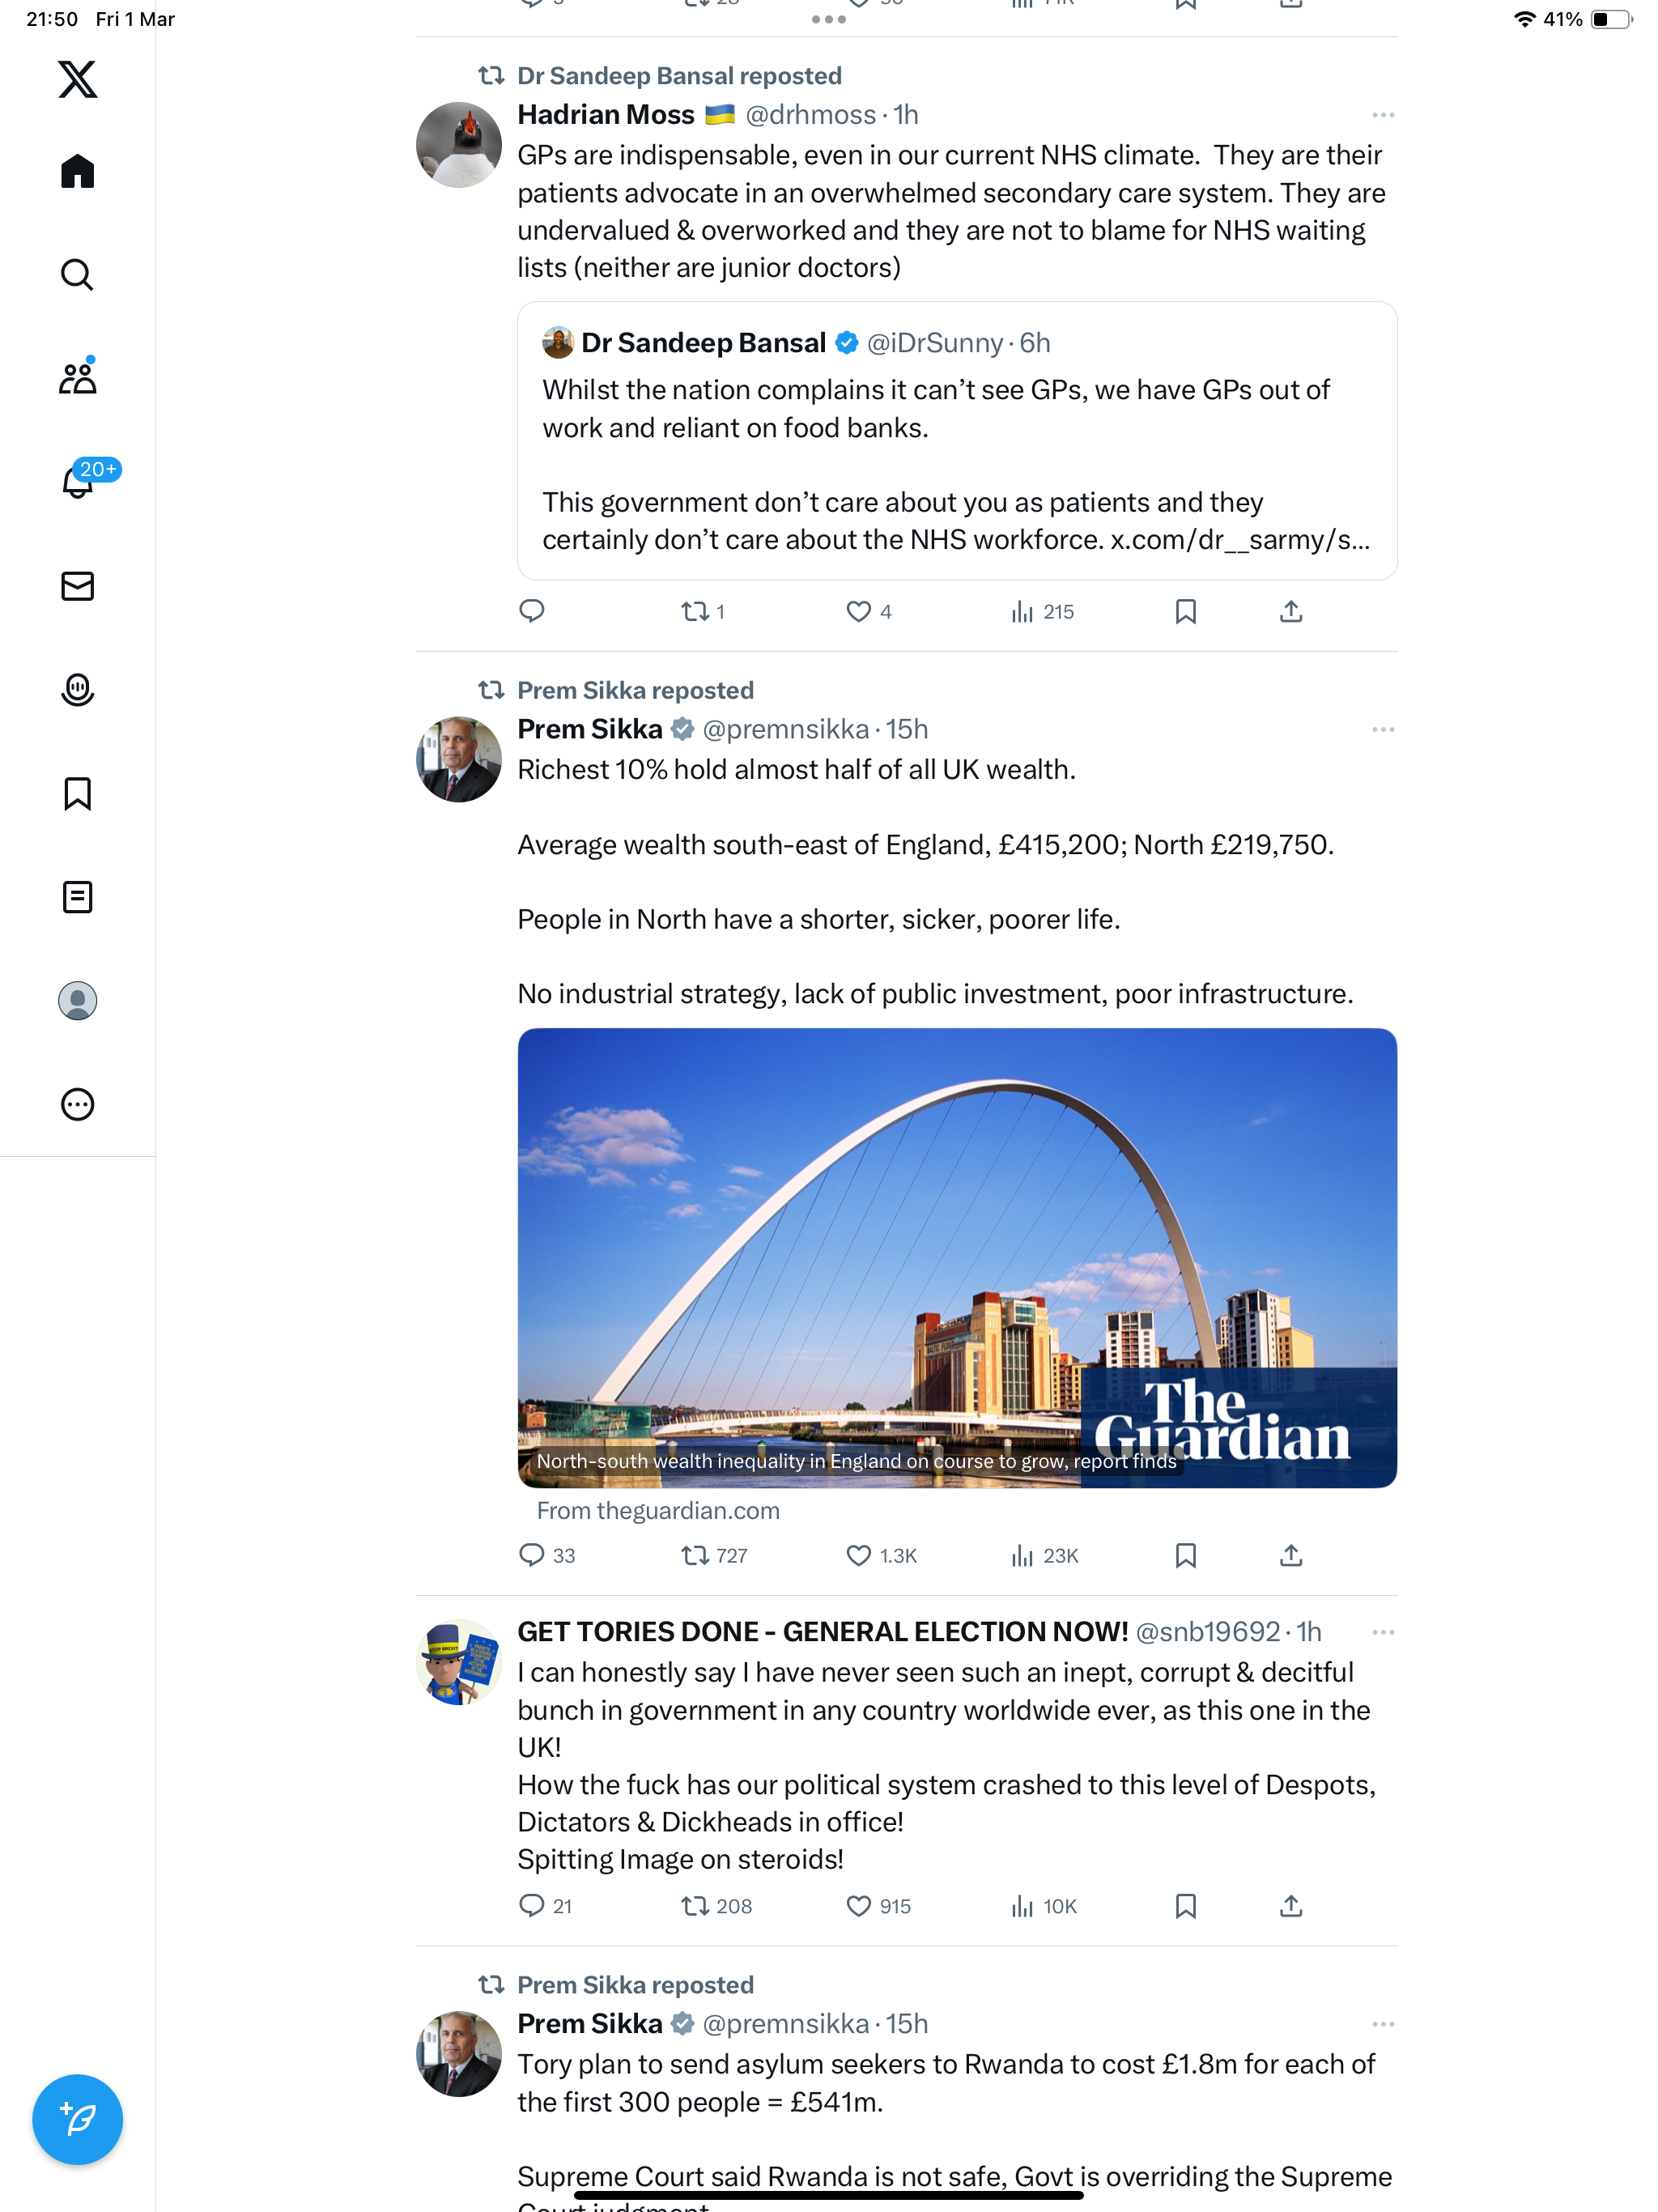Open quoted Dr Sandeep Bansal post

pos(957,441)
